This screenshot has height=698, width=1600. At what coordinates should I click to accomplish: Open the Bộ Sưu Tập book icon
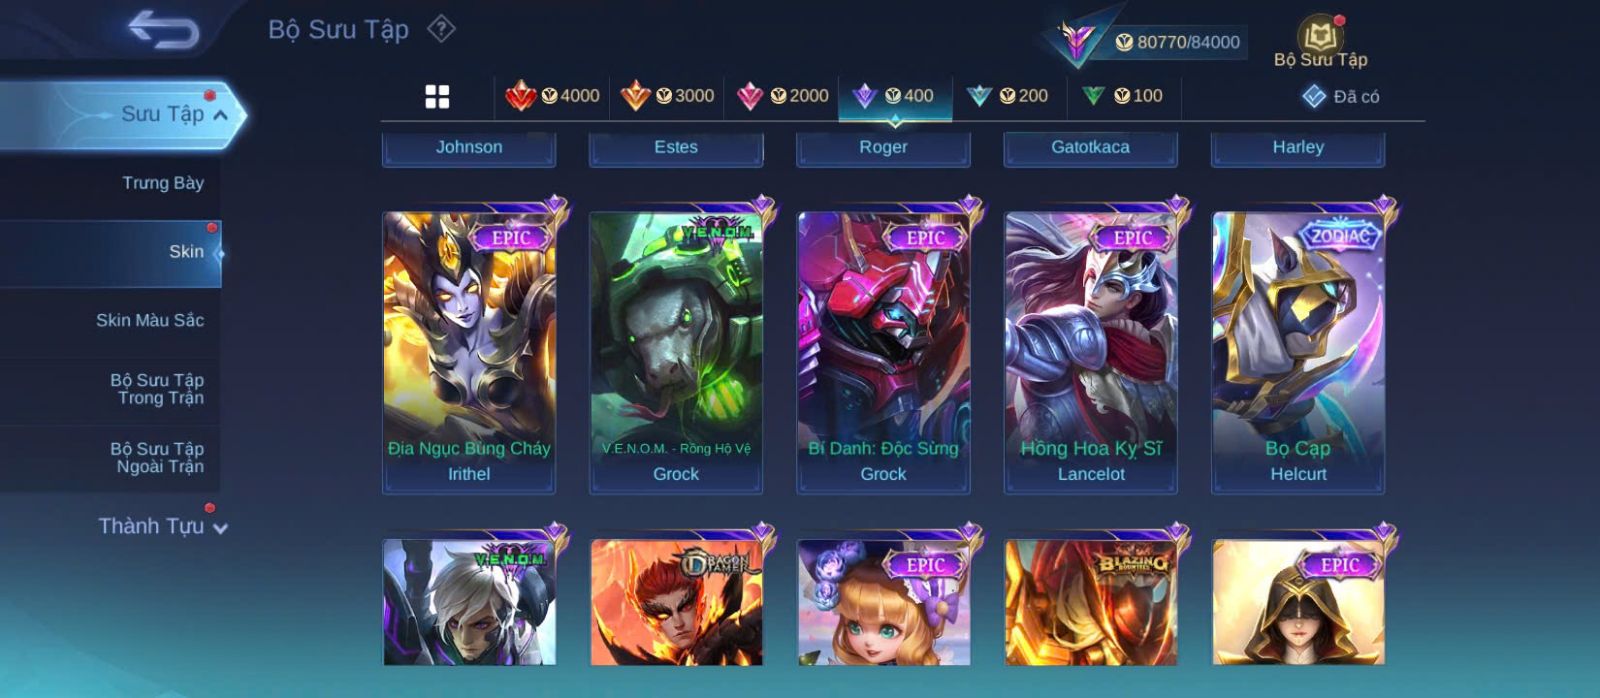tap(1320, 42)
